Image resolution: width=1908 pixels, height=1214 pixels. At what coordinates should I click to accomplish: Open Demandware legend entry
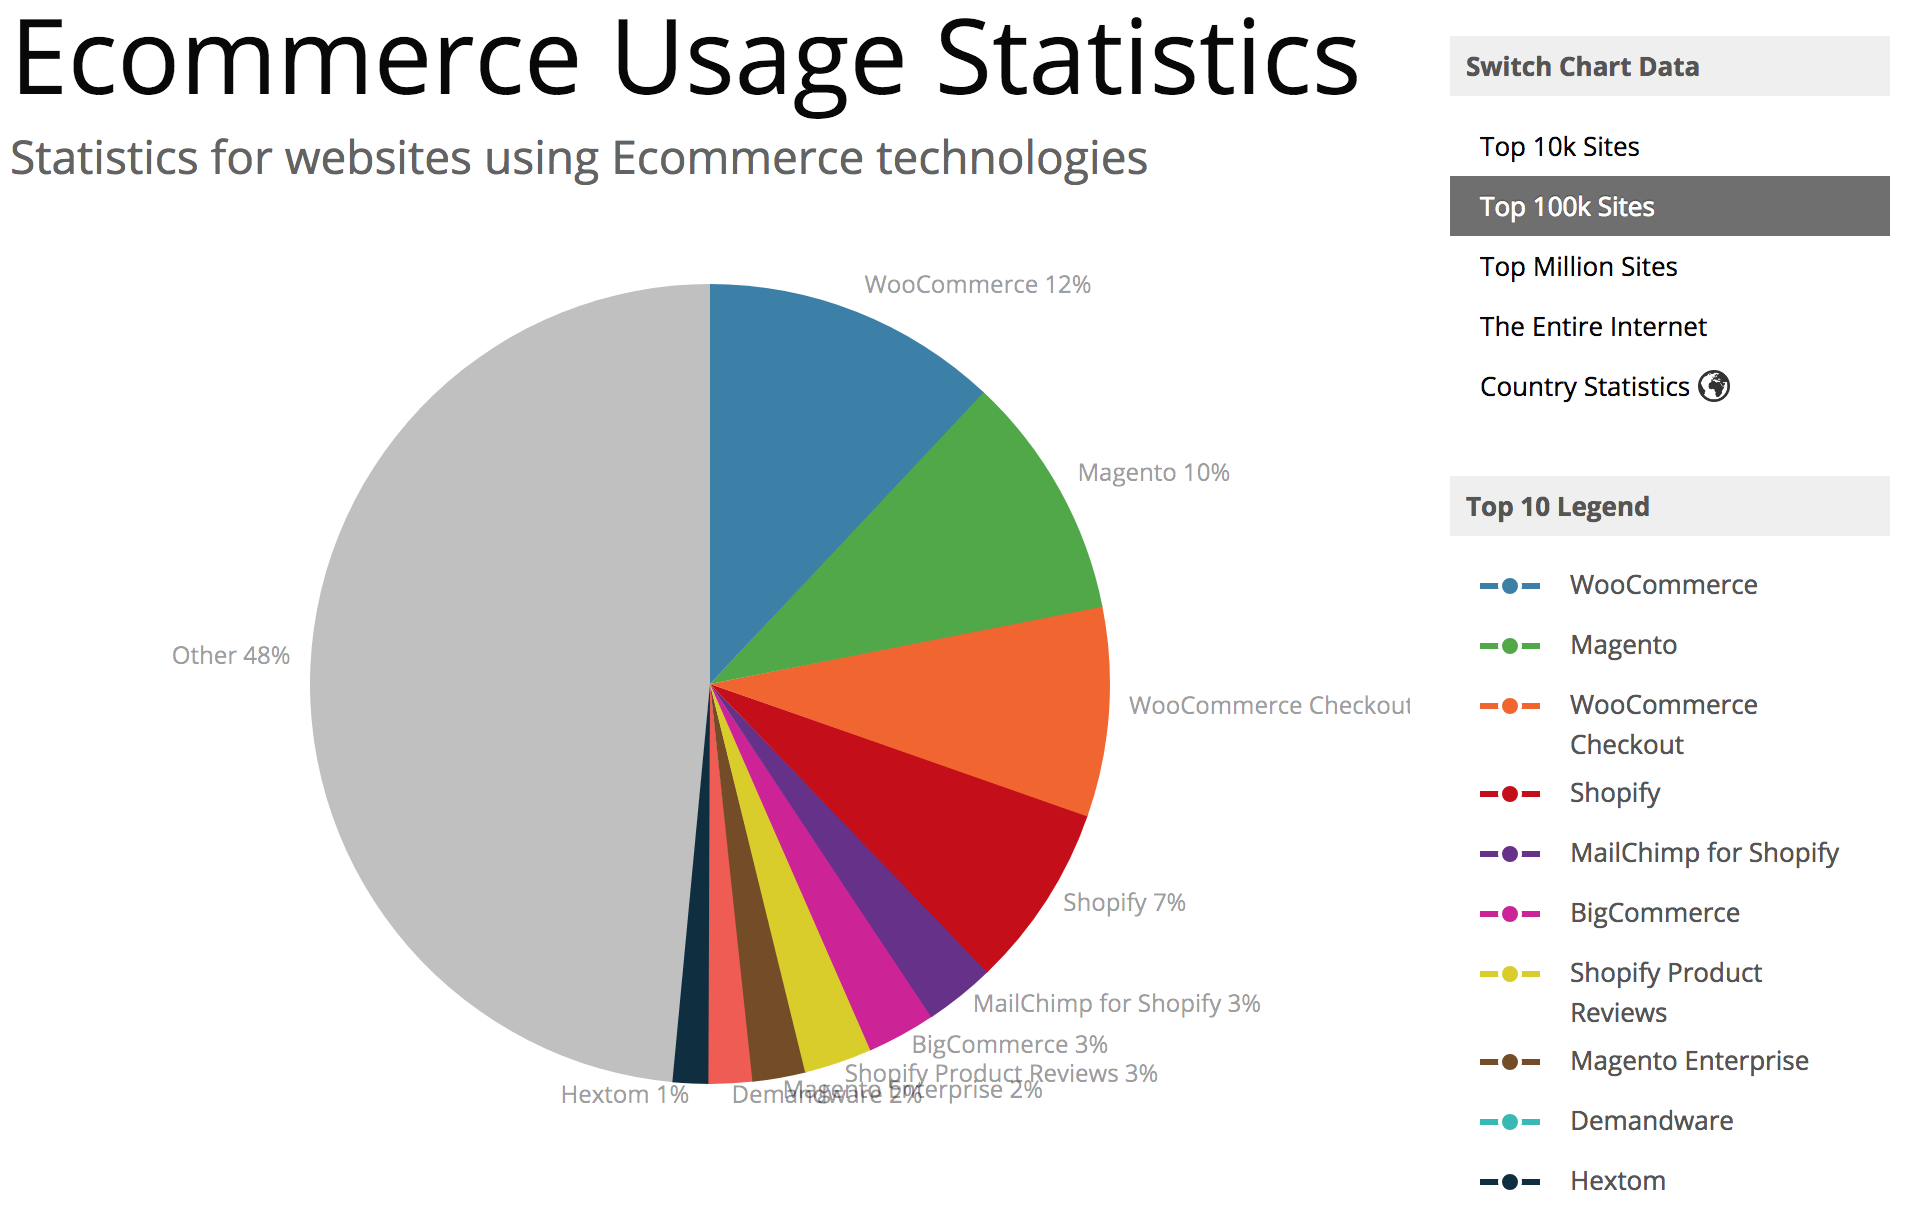[x=1651, y=1121]
